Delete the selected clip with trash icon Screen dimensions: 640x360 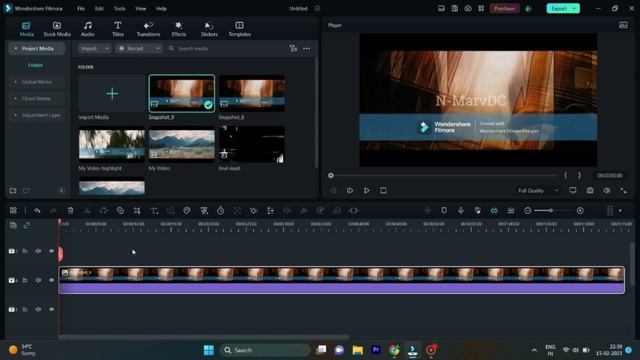tap(70, 211)
